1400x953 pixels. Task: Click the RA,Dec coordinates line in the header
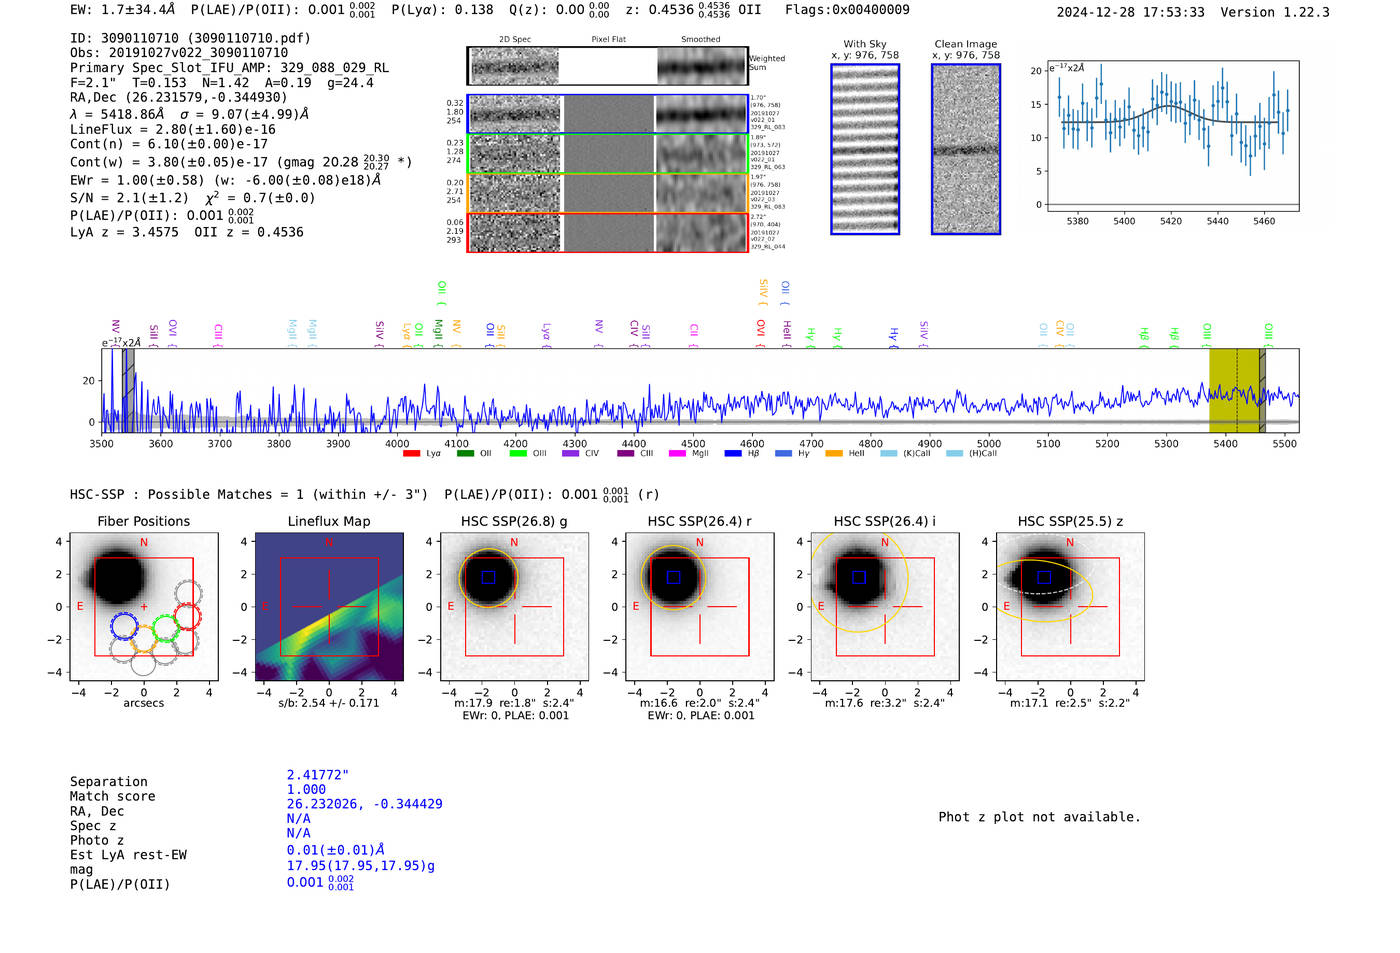pyautogui.click(x=178, y=97)
